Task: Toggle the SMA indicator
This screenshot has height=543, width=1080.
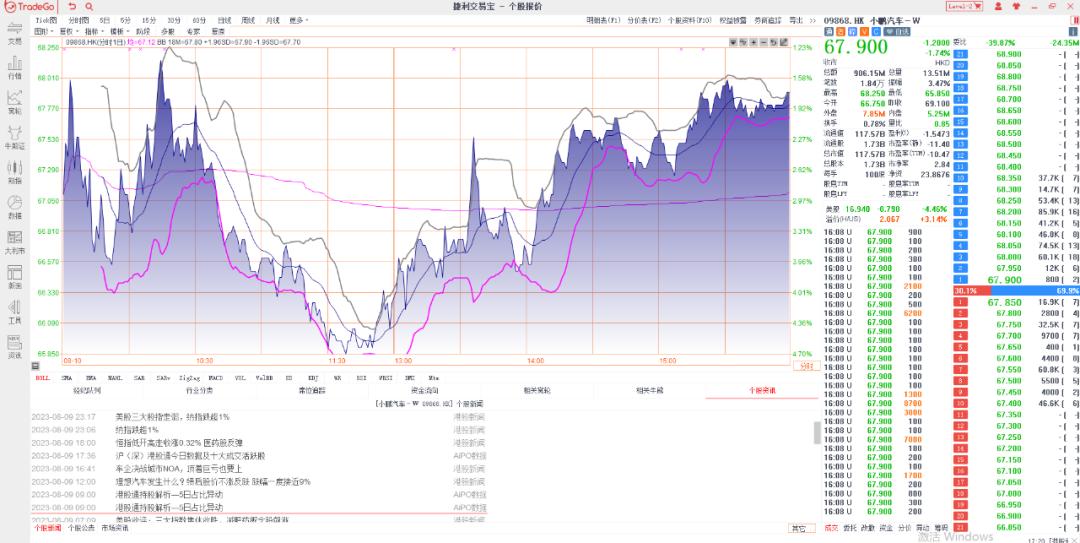Action: [67, 378]
